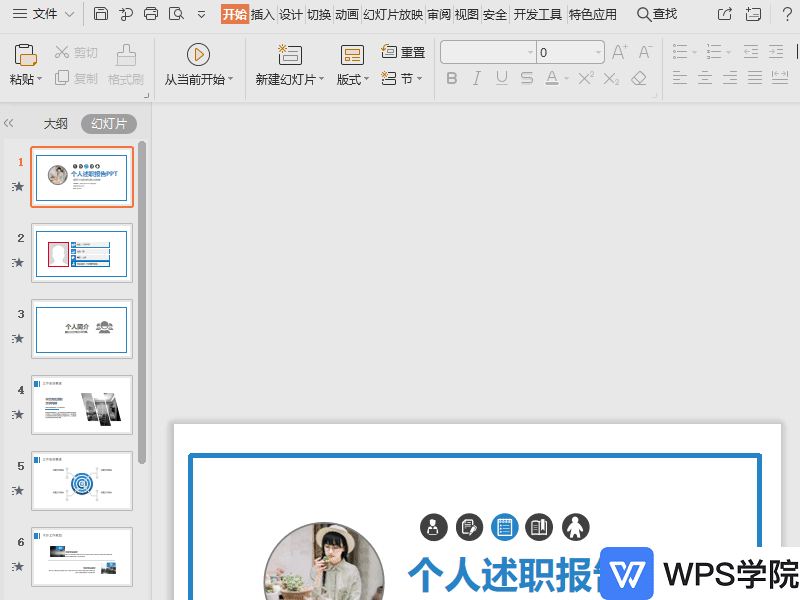
Task: Click the Print icon in the quick access bar
Action: click(151, 14)
